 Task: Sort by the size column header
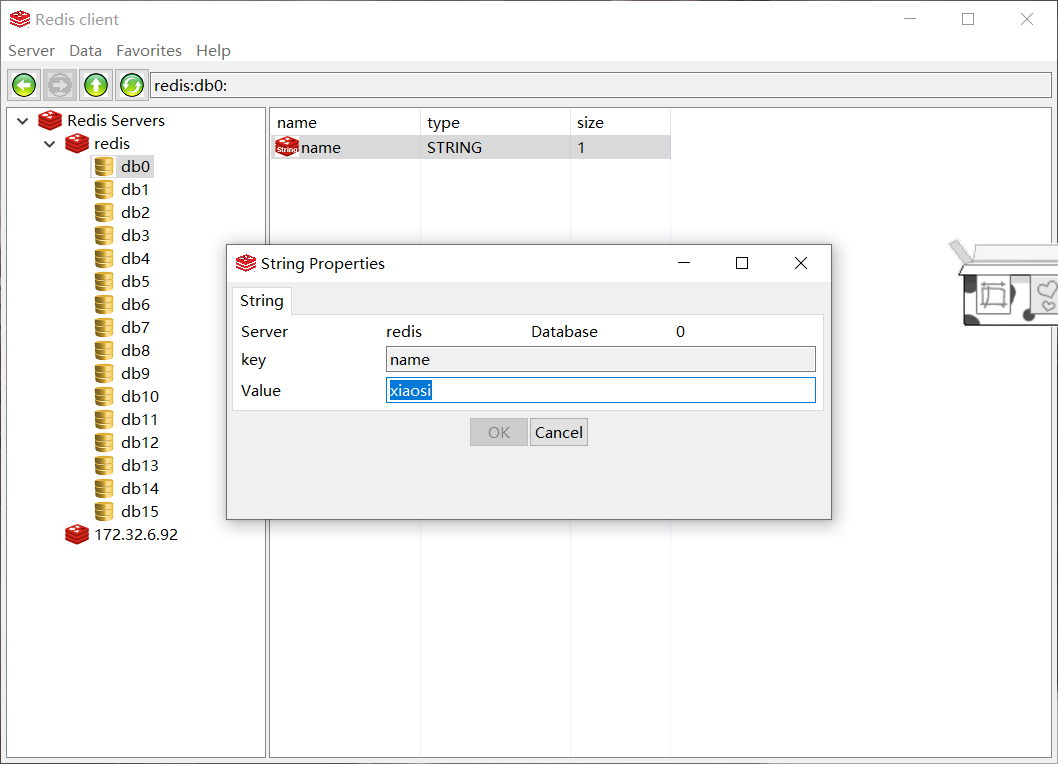point(620,123)
